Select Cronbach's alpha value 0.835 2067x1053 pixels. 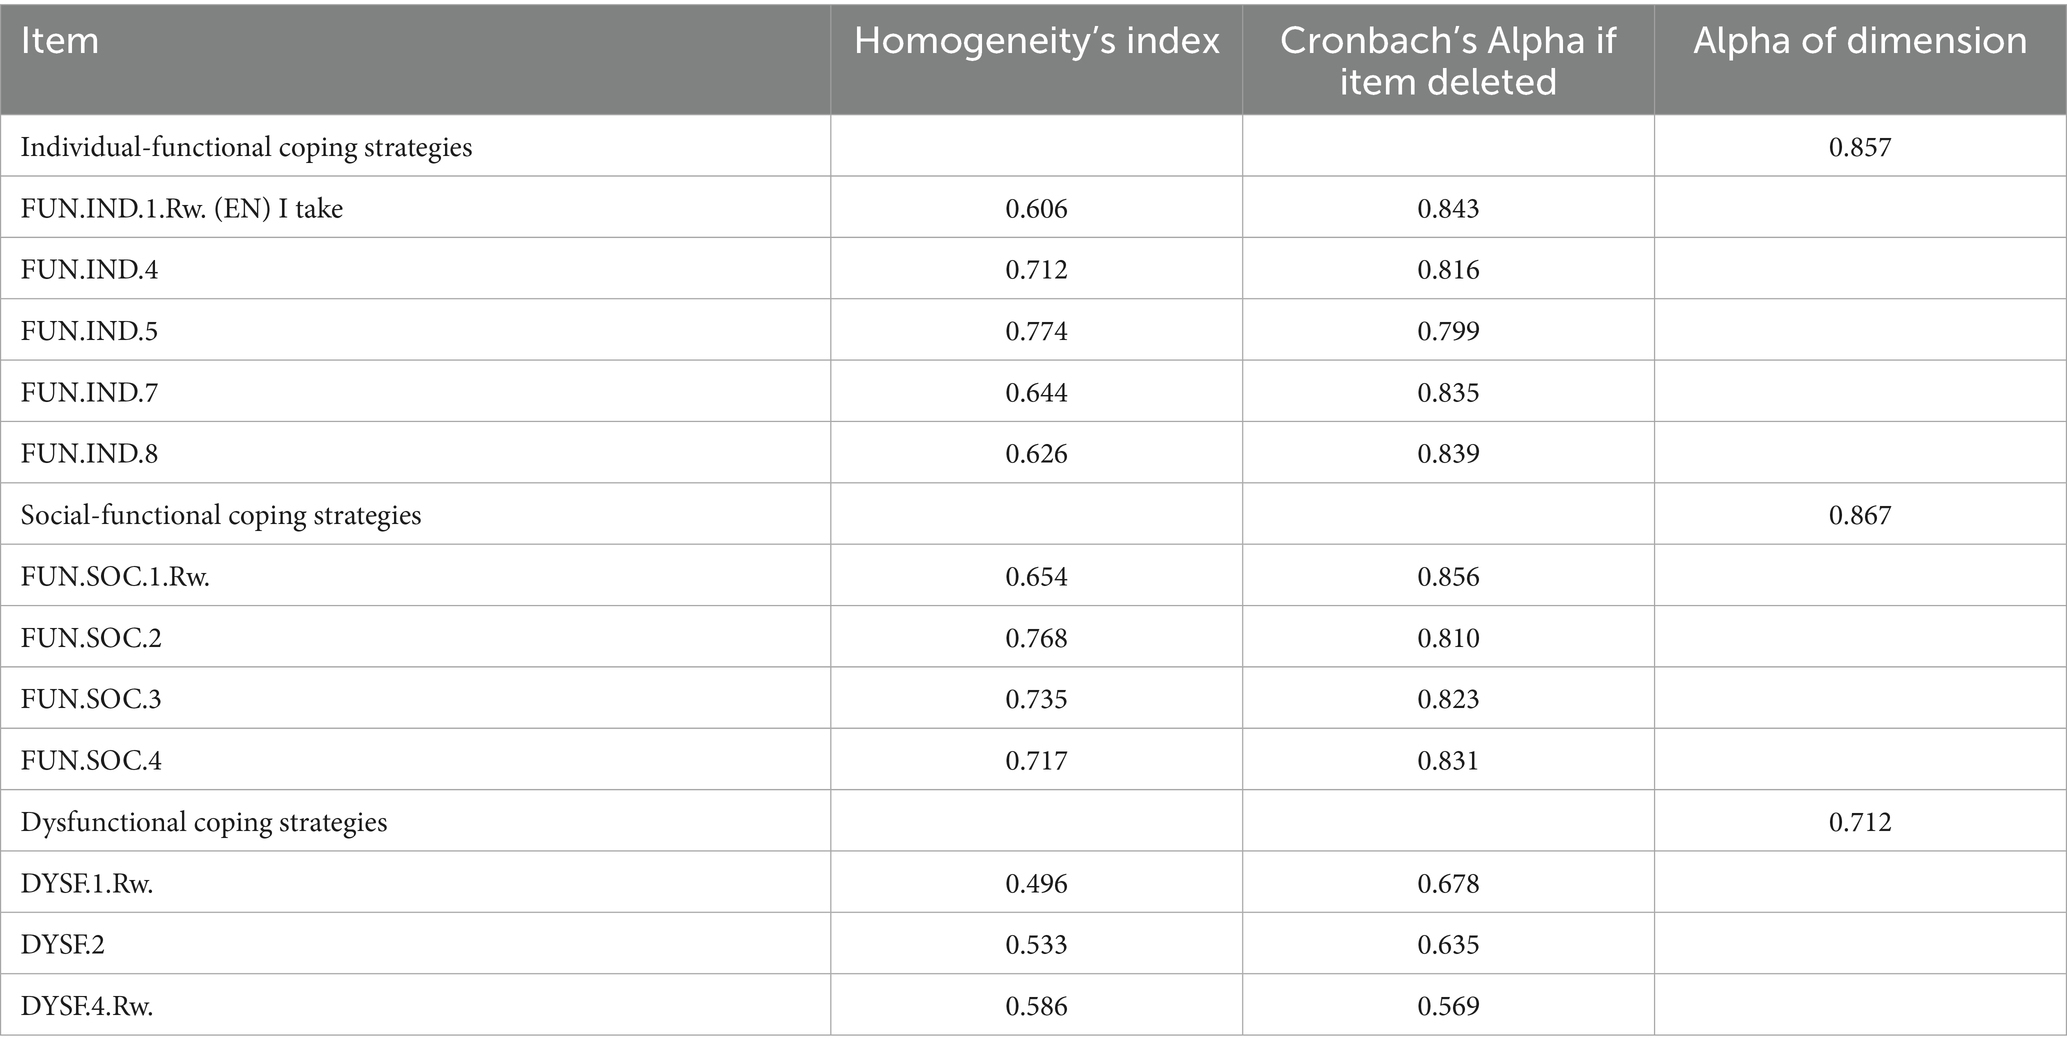pos(1448,392)
